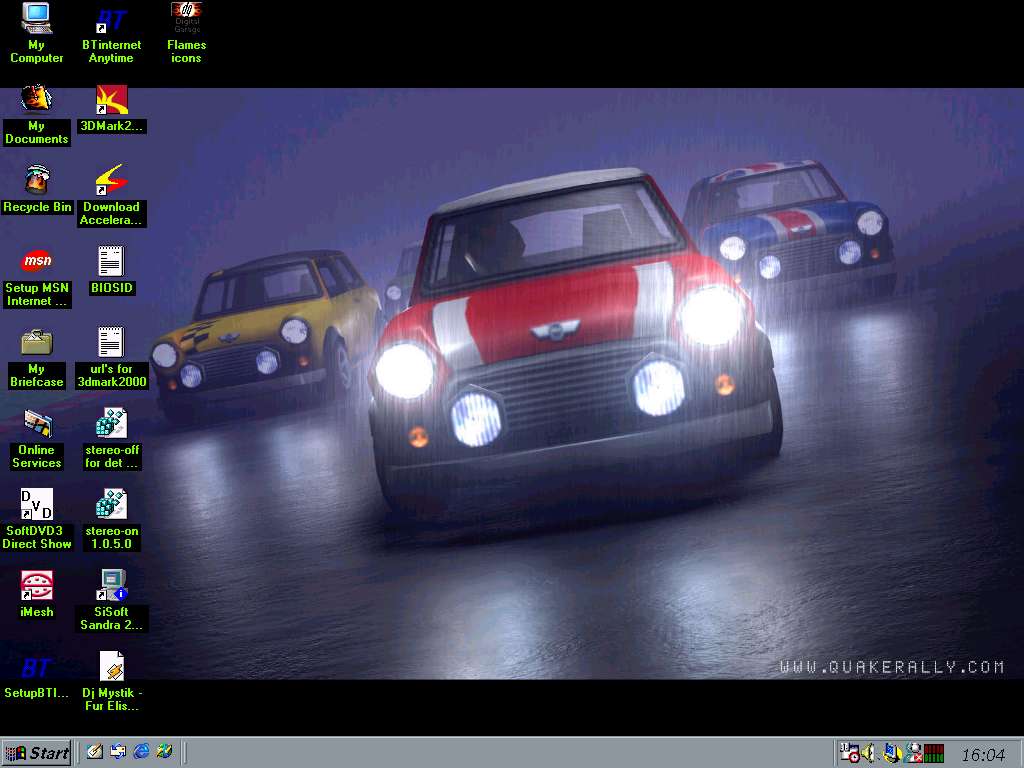Launch Internet Explorer from Quick Launch

(141, 752)
